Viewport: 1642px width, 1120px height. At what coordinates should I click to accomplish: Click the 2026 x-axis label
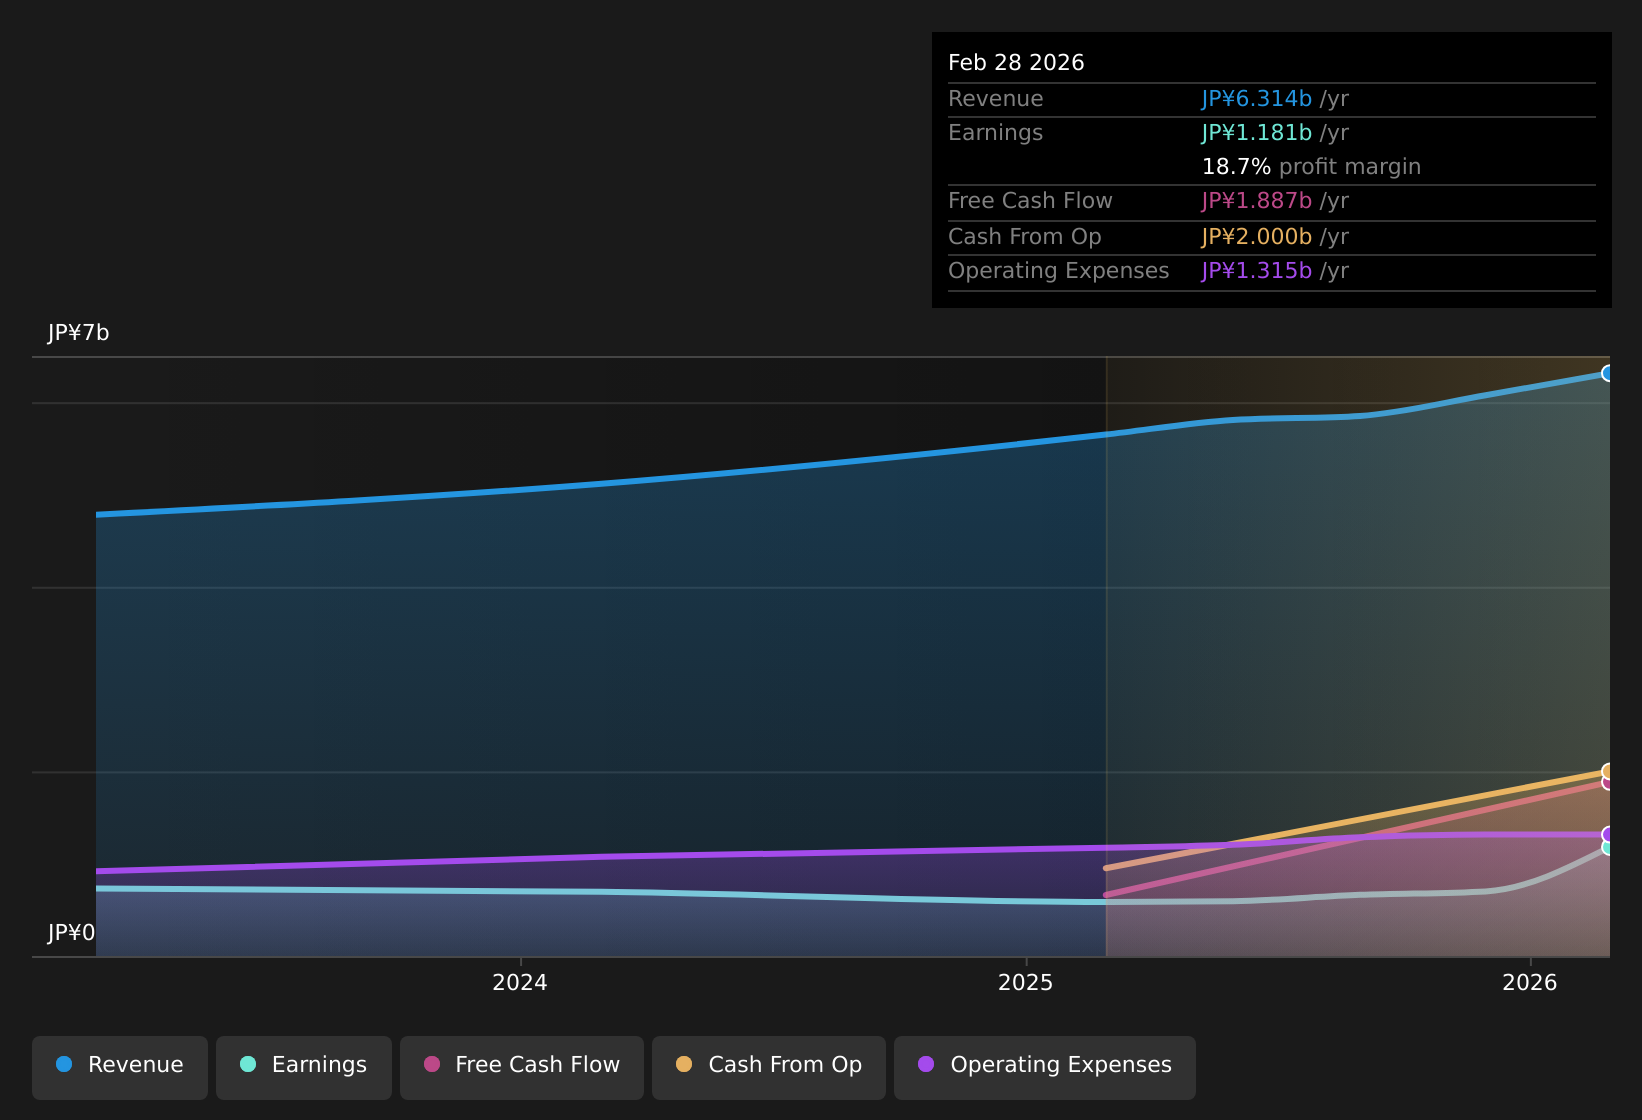click(1530, 983)
